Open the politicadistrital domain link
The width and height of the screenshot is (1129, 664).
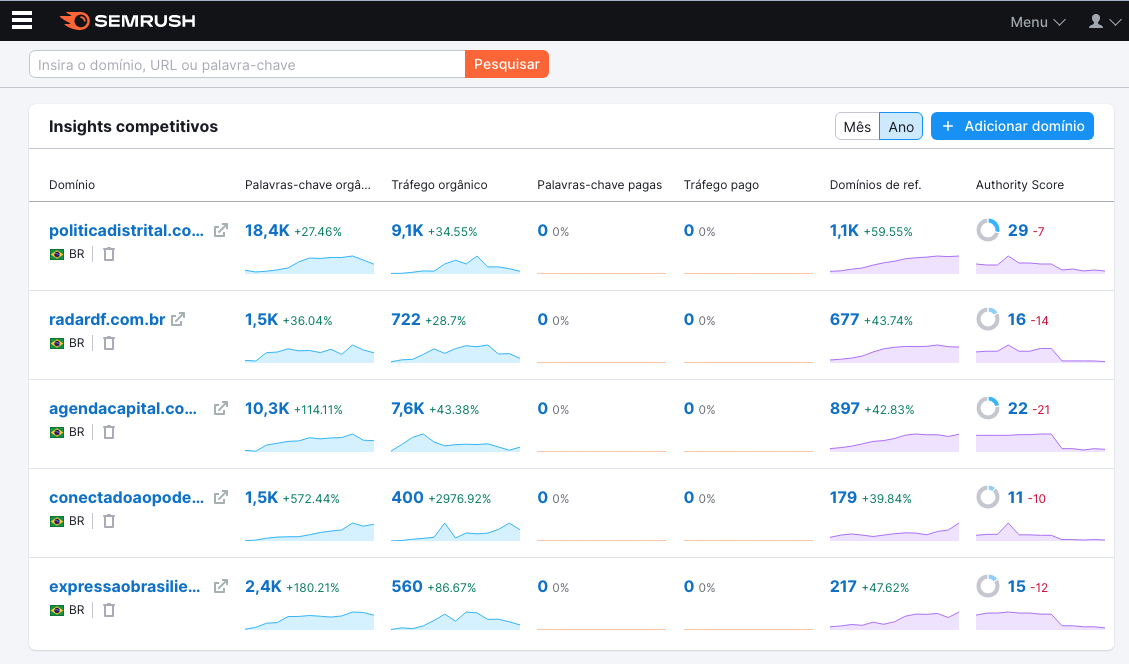(x=126, y=230)
